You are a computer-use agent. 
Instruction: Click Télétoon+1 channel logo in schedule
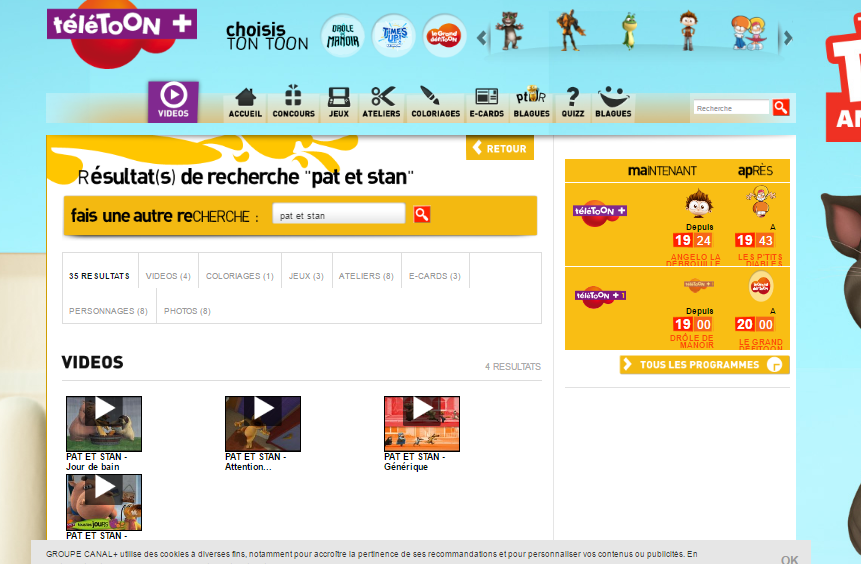click(600, 297)
